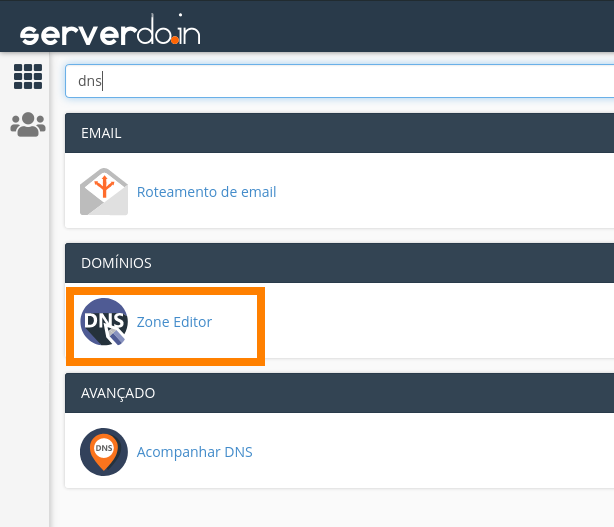
Task: Collapse the DOMÍNIOS section header
Action: coord(340,263)
